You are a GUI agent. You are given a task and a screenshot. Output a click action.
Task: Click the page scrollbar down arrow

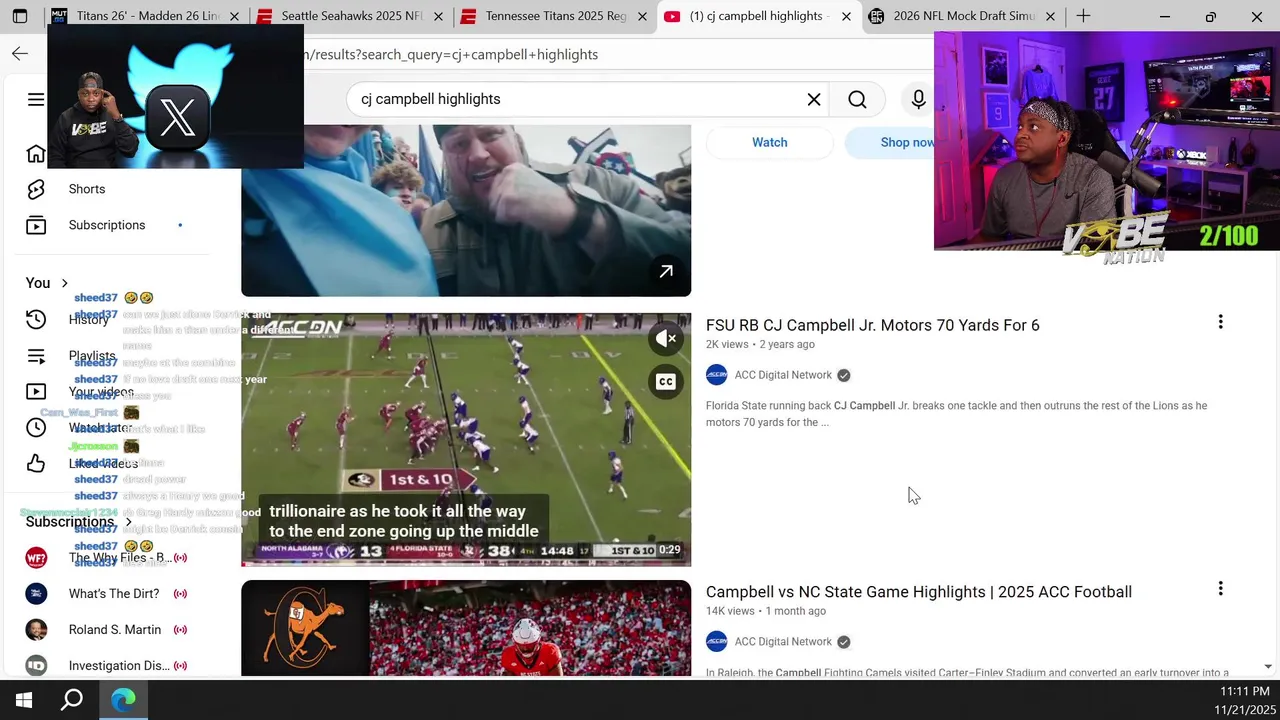tap(1268, 667)
